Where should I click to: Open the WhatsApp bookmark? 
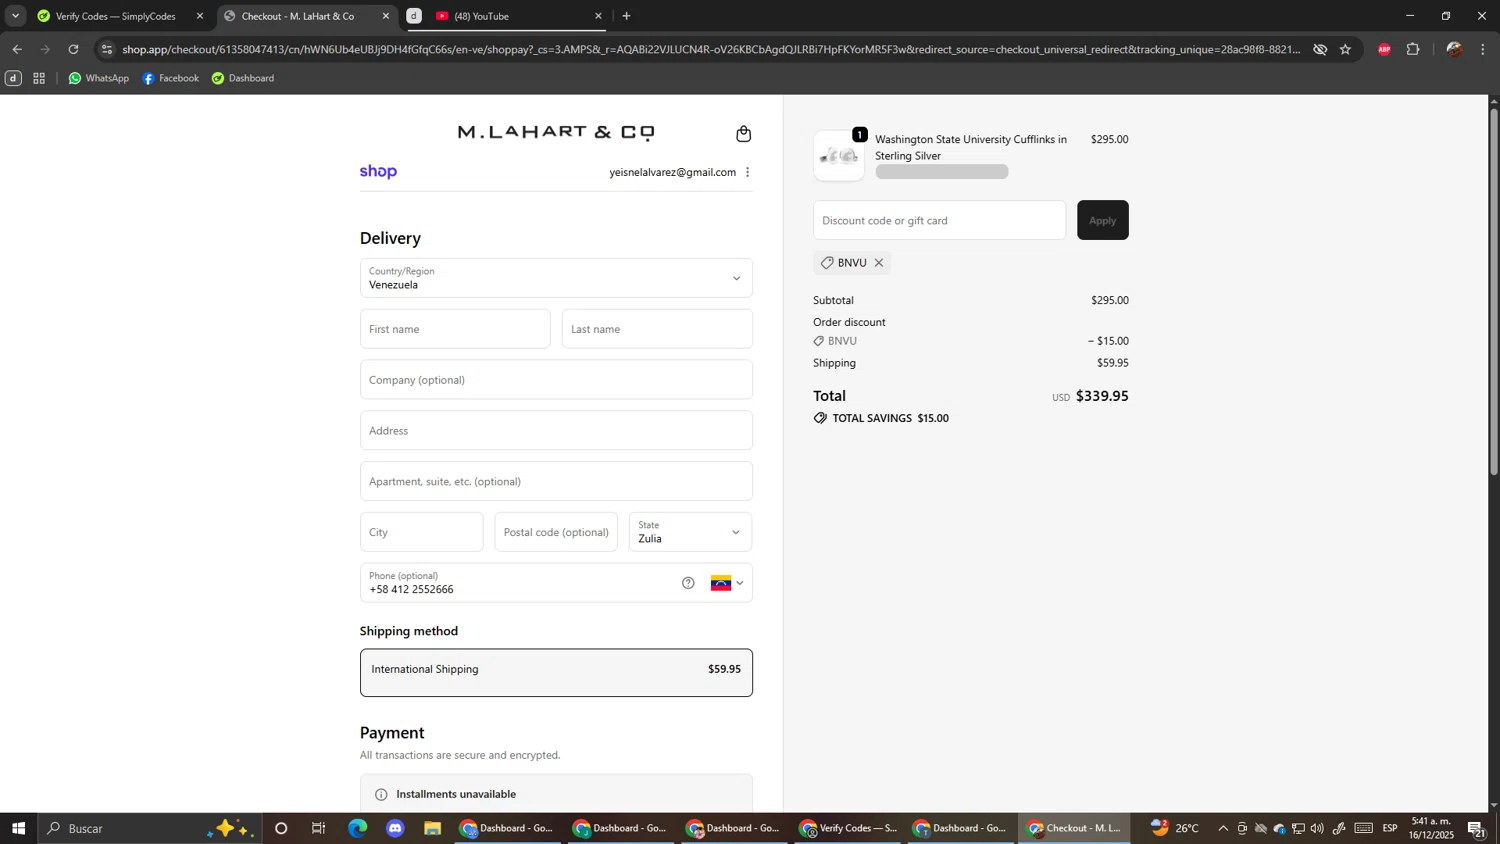[98, 78]
